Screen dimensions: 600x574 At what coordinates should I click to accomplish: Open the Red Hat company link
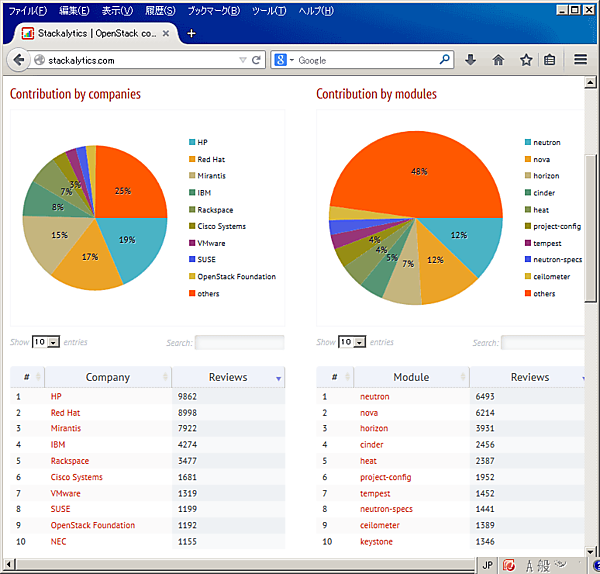[65, 413]
